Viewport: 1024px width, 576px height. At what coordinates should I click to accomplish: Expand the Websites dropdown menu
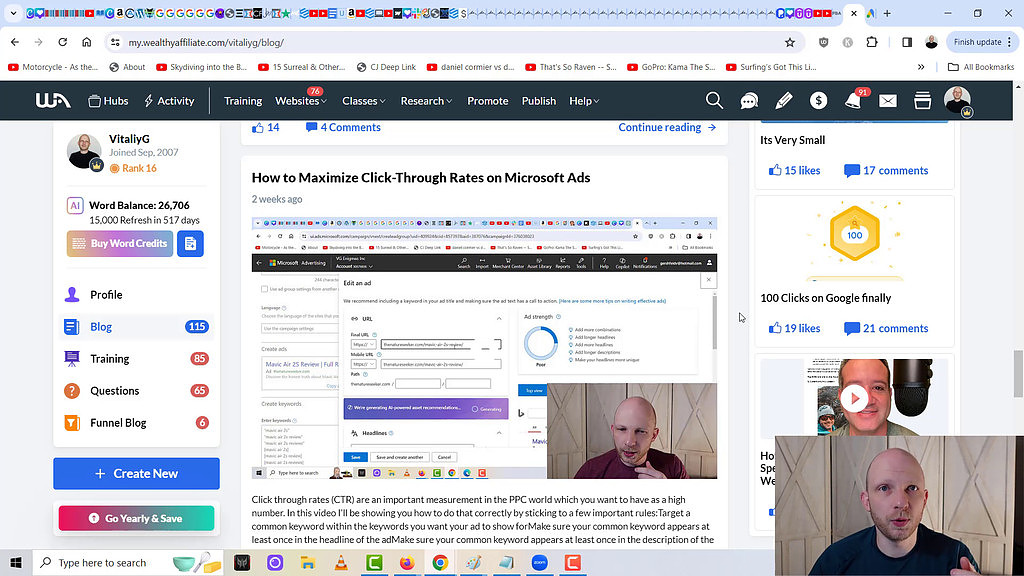pos(300,101)
